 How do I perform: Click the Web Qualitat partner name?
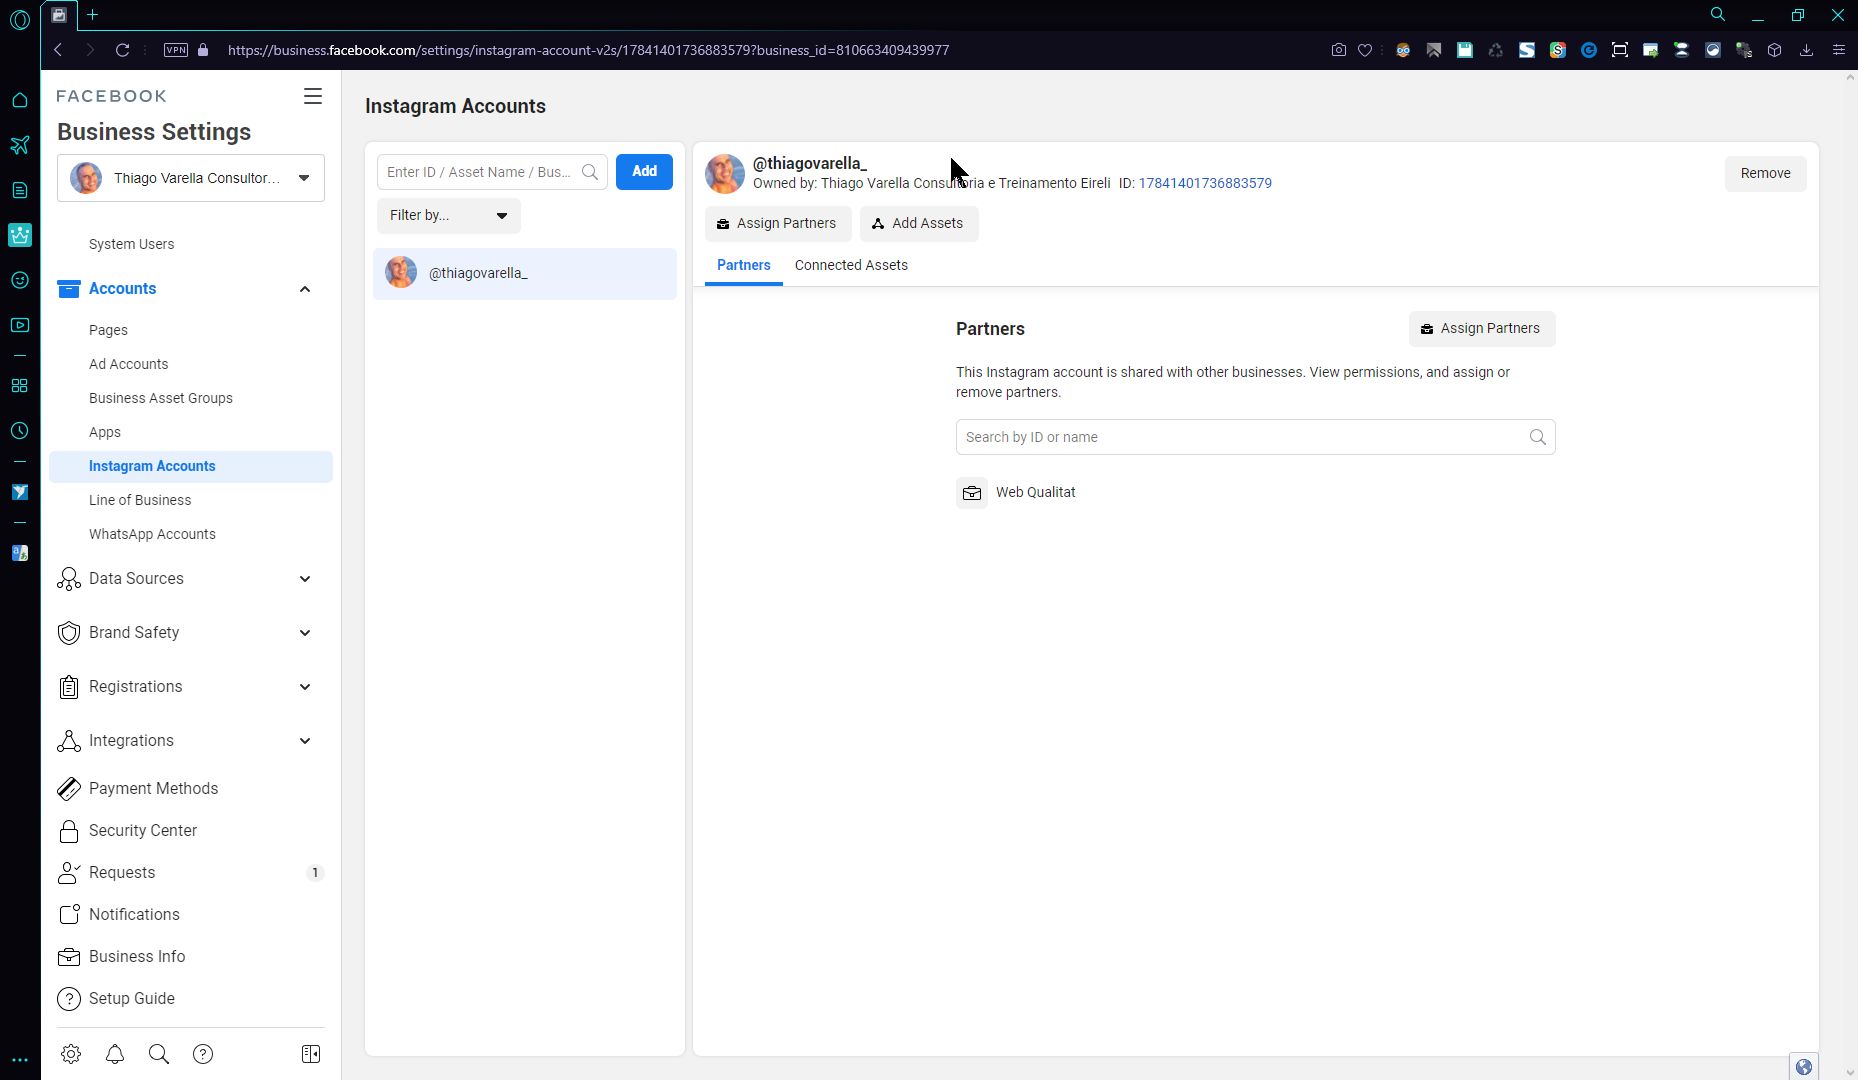[x=1036, y=493]
